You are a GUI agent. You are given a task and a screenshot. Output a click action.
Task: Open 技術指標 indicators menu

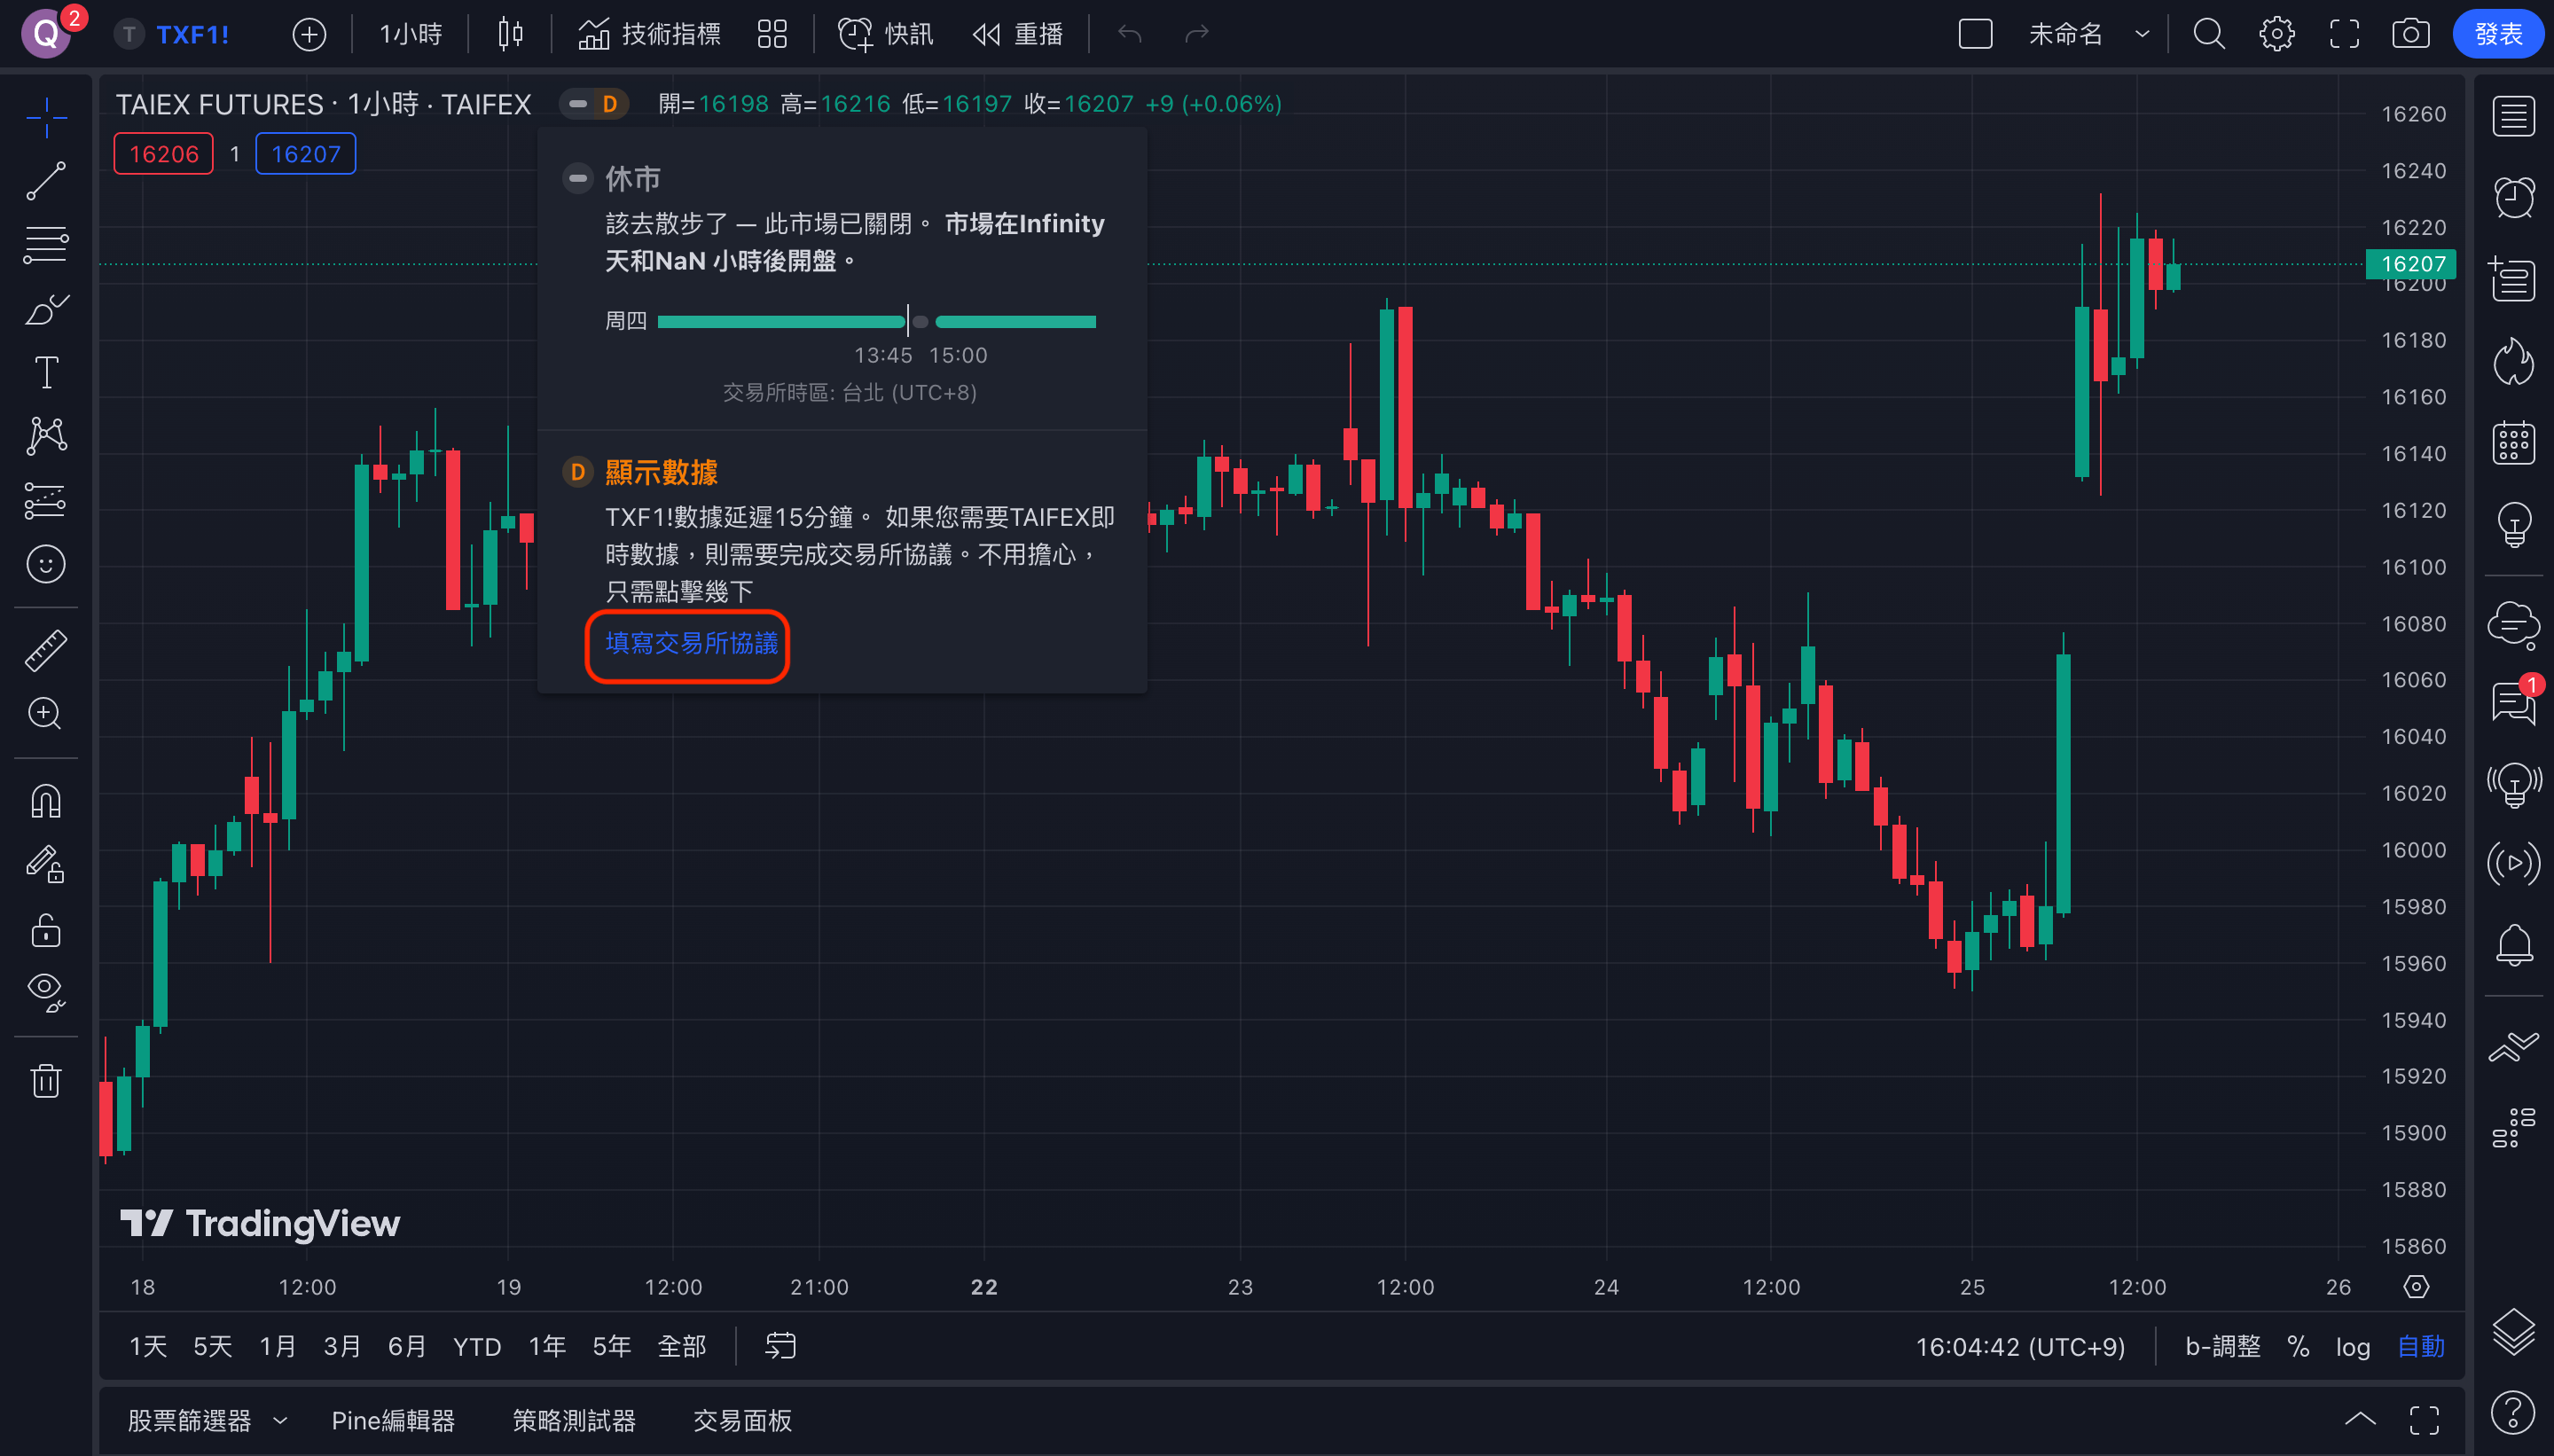tap(649, 34)
